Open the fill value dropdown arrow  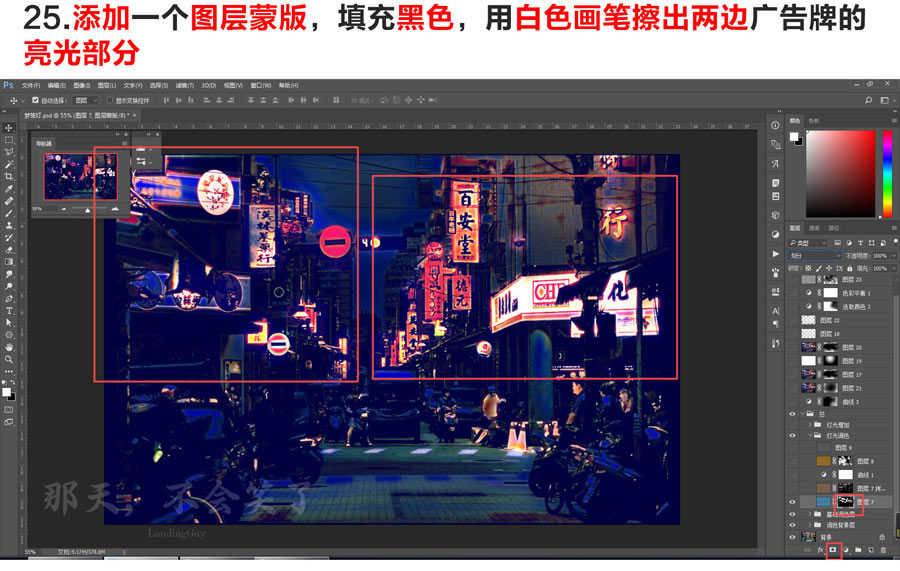894,268
